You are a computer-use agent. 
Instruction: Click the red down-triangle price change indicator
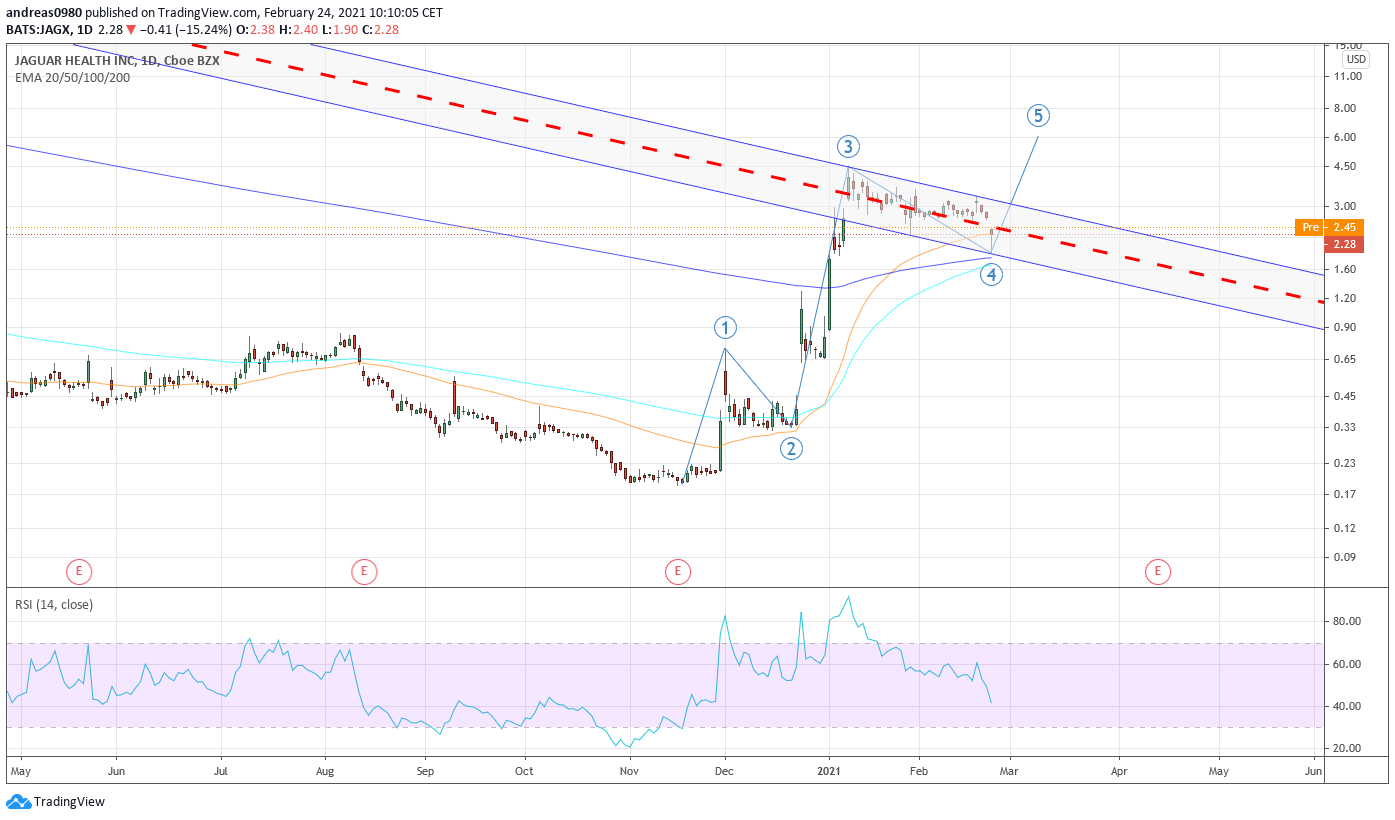tap(131, 29)
